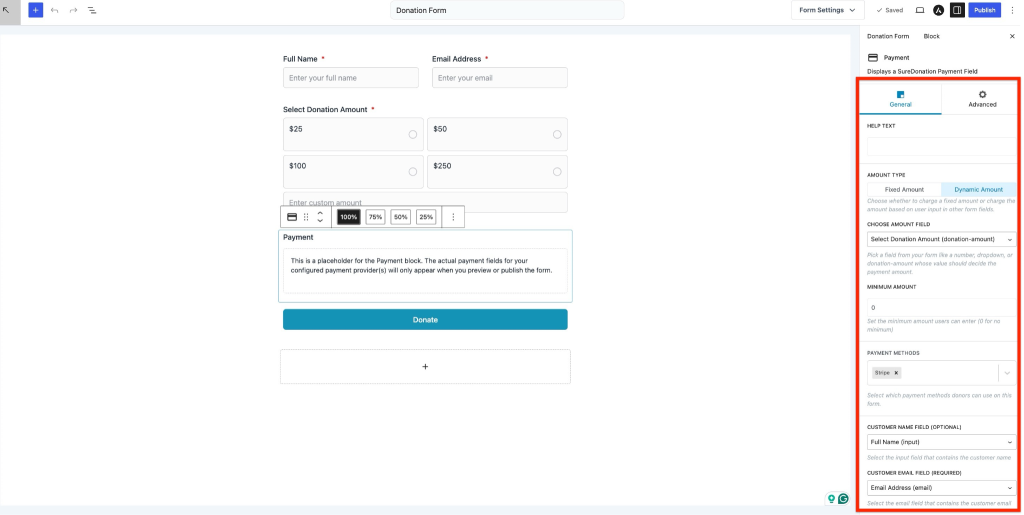Viewport: 1024px width, 515px height.
Task: Open the Choose Amount Field dropdown
Action: click(x=941, y=240)
